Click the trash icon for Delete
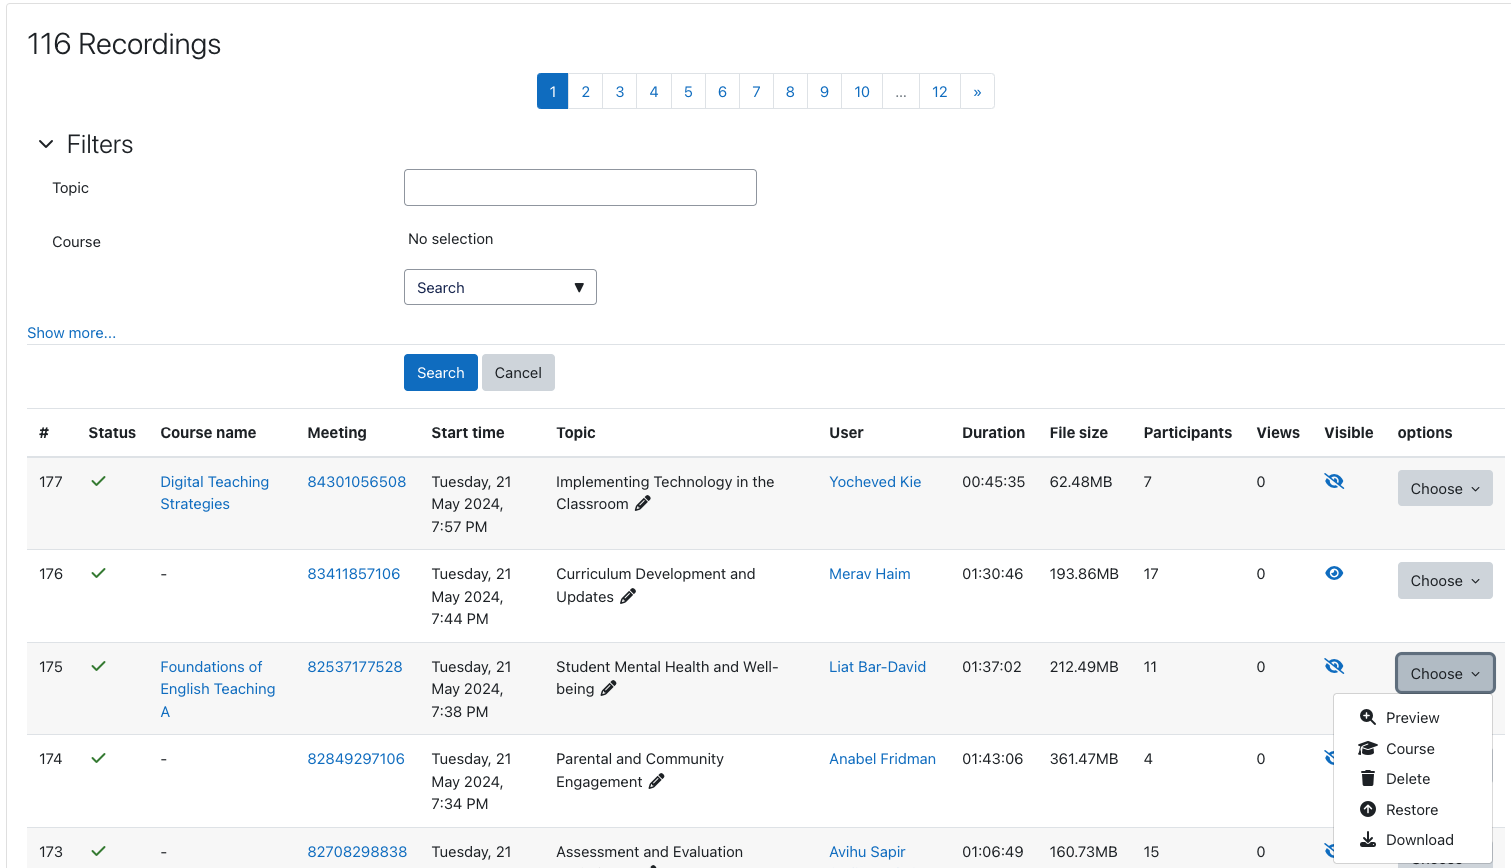 [x=1368, y=779]
